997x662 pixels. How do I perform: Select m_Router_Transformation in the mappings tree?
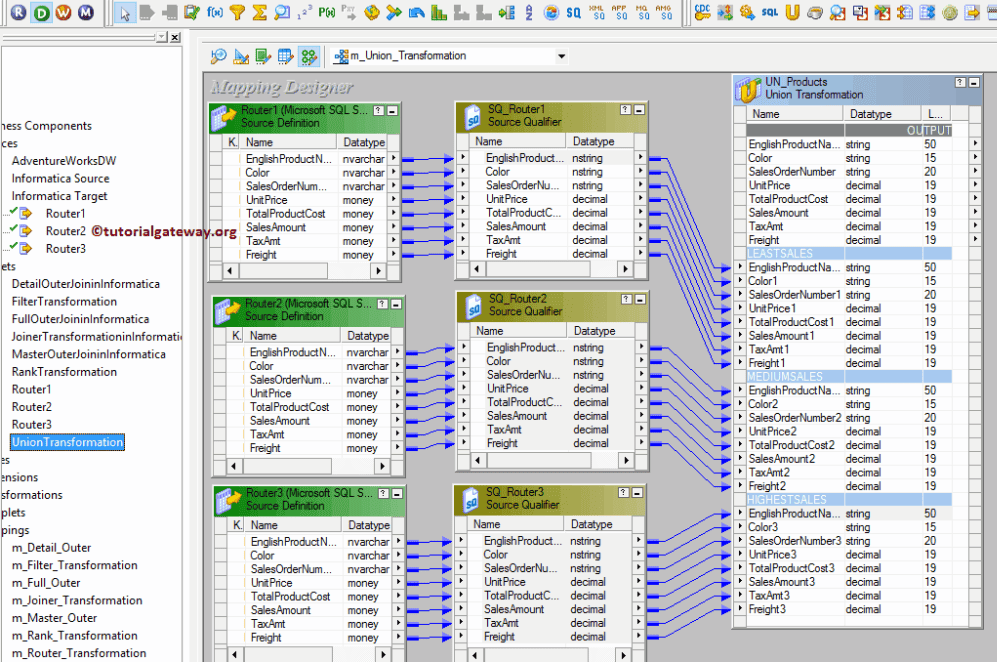79,653
